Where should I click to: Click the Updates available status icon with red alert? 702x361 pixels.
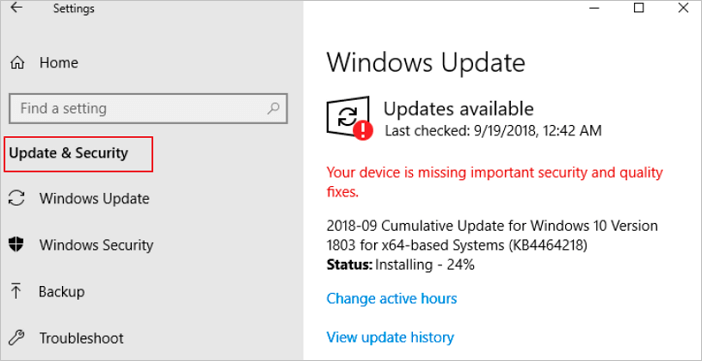[x=349, y=118]
